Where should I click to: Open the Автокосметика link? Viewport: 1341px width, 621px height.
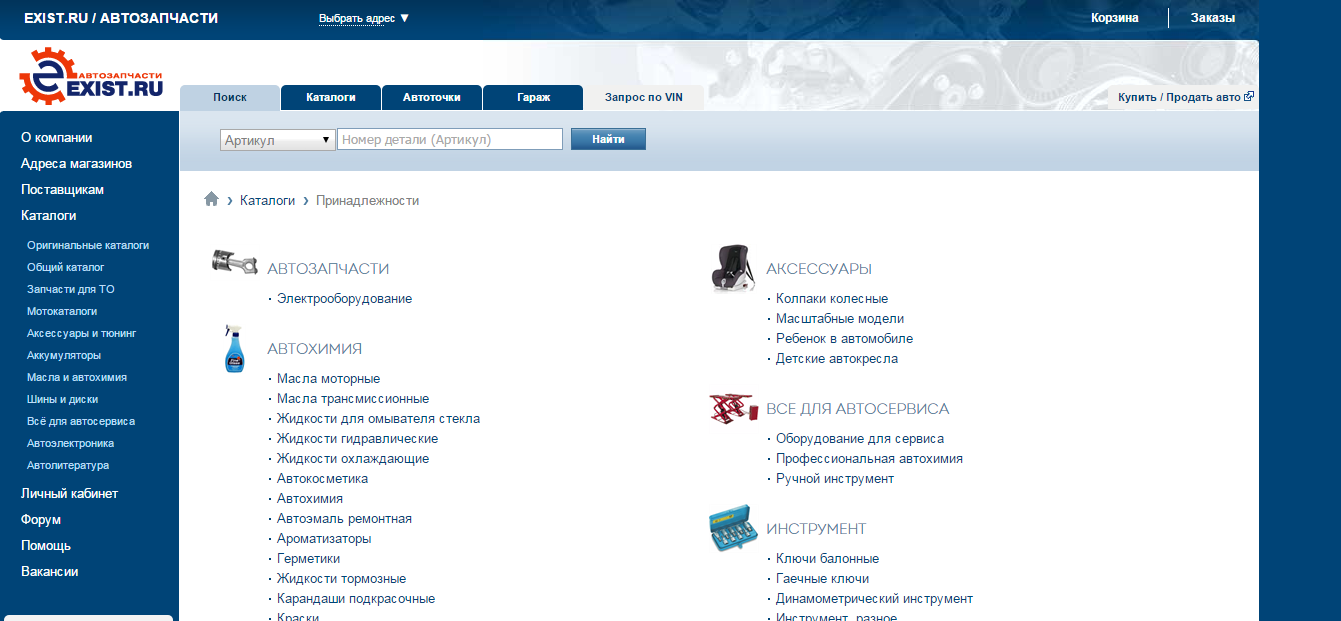(x=322, y=478)
